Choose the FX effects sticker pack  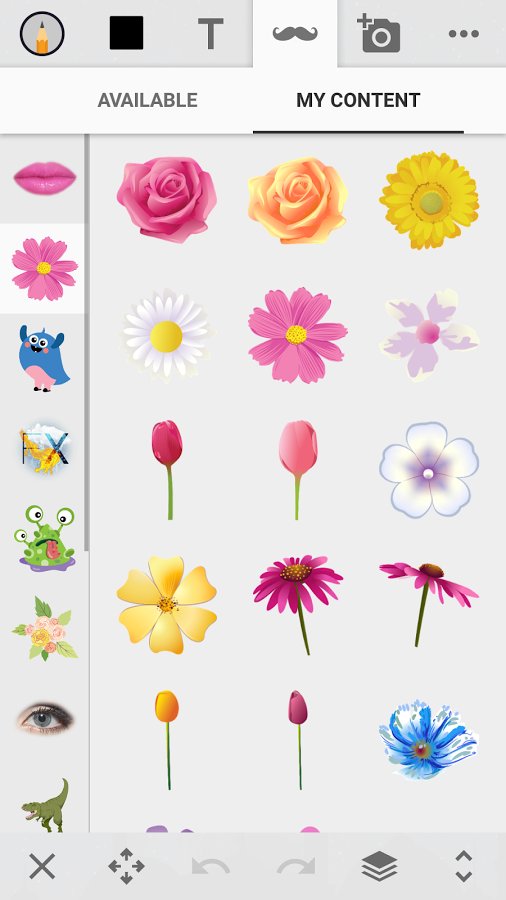coord(44,448)
